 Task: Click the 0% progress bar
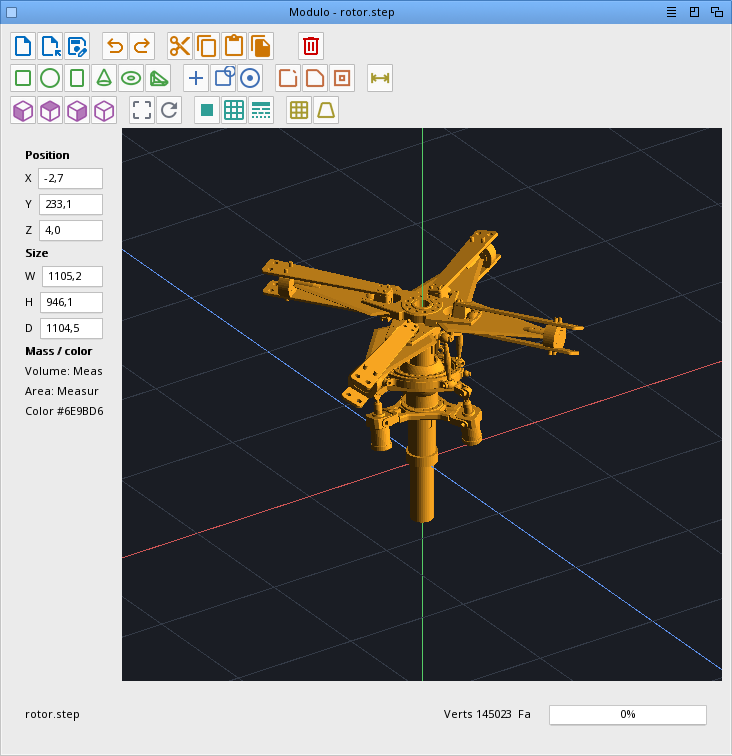tap(628, 715)
